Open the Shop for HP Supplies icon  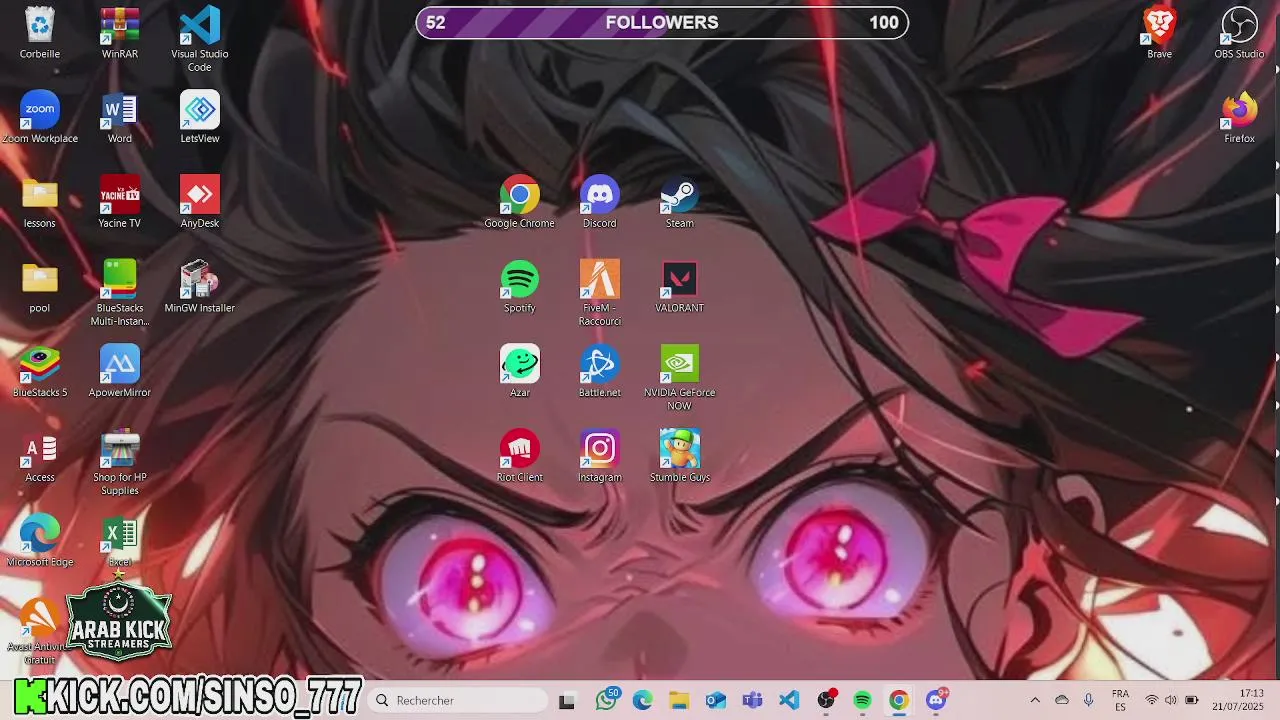[120, 462]
